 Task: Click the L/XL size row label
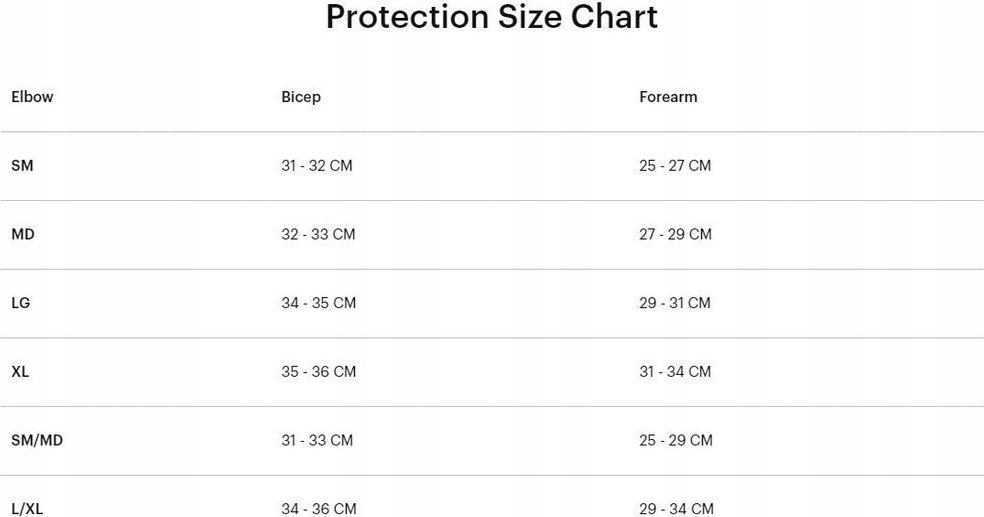pos(27,508)
